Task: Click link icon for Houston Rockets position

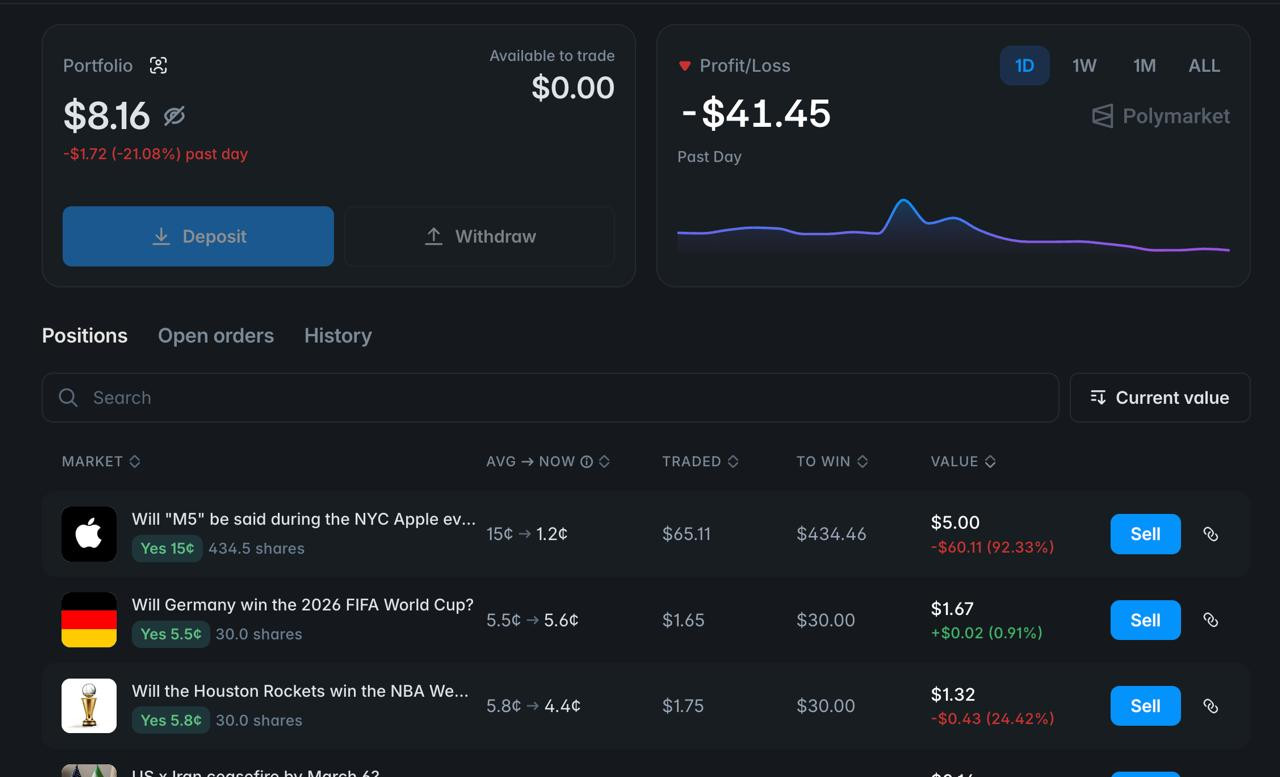Action: coord(1210,706)
